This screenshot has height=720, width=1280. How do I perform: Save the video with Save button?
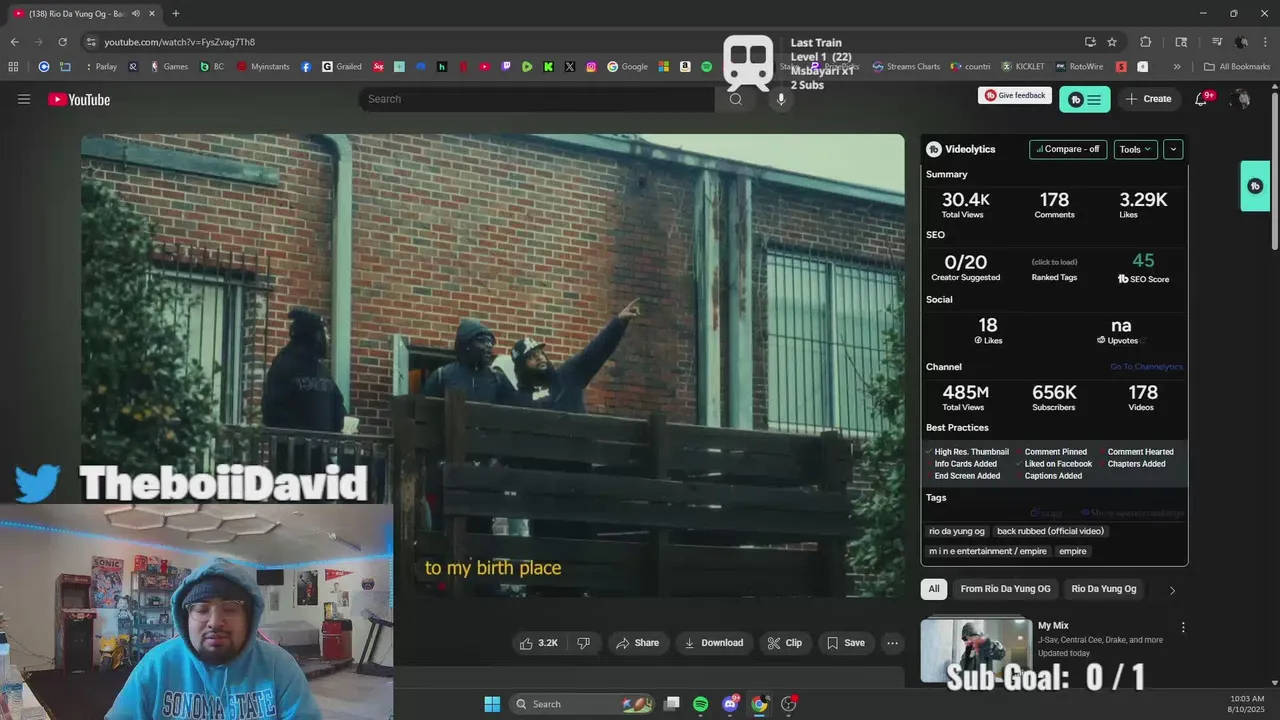(x=845, y=643)
